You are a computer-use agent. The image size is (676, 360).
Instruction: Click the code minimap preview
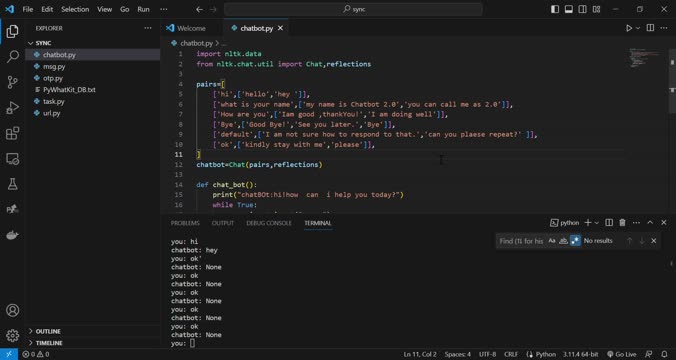(644, 58)
